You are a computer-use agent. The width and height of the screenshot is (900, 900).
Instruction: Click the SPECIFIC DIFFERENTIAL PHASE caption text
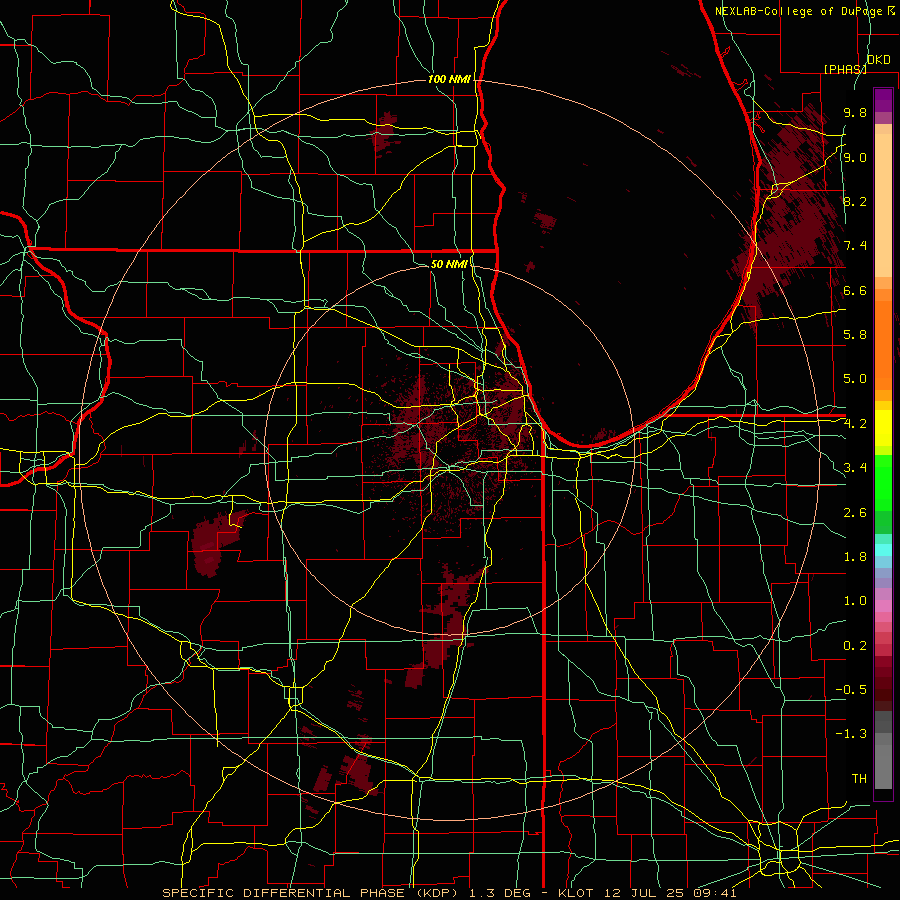click(x=284, y=893)
